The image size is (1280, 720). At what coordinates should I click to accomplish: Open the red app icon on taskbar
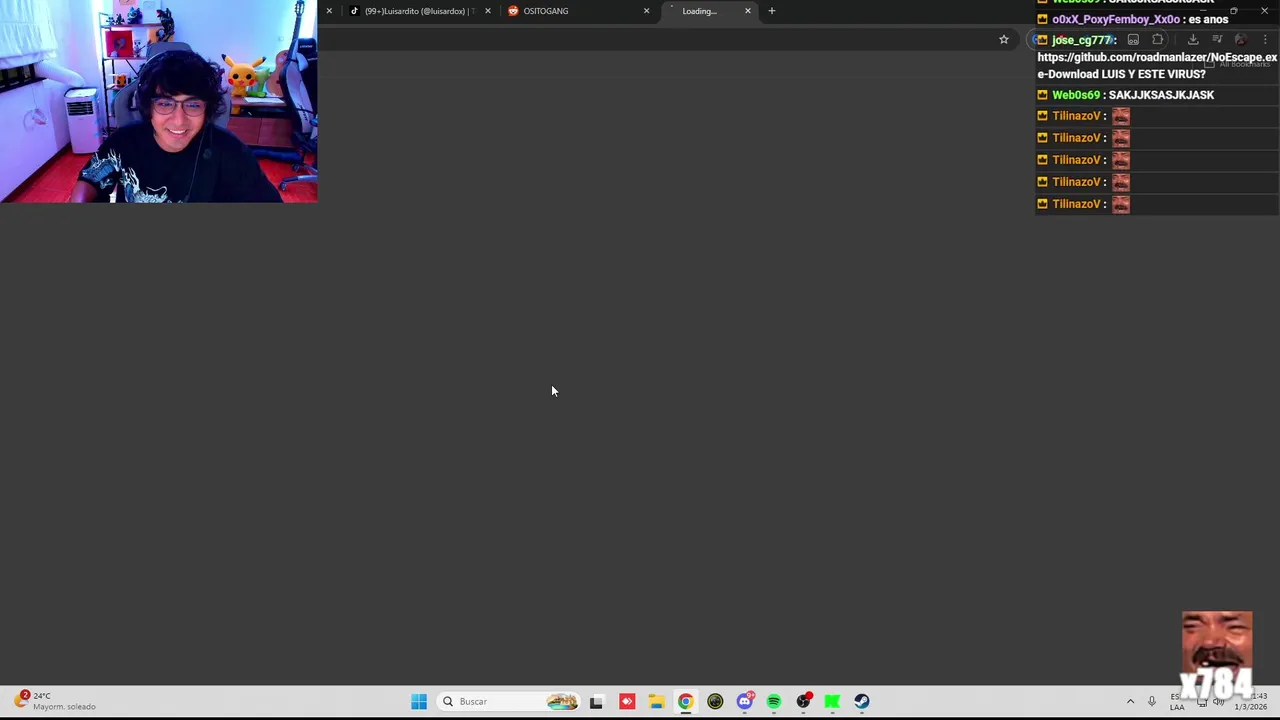click(x=627, y=701)
